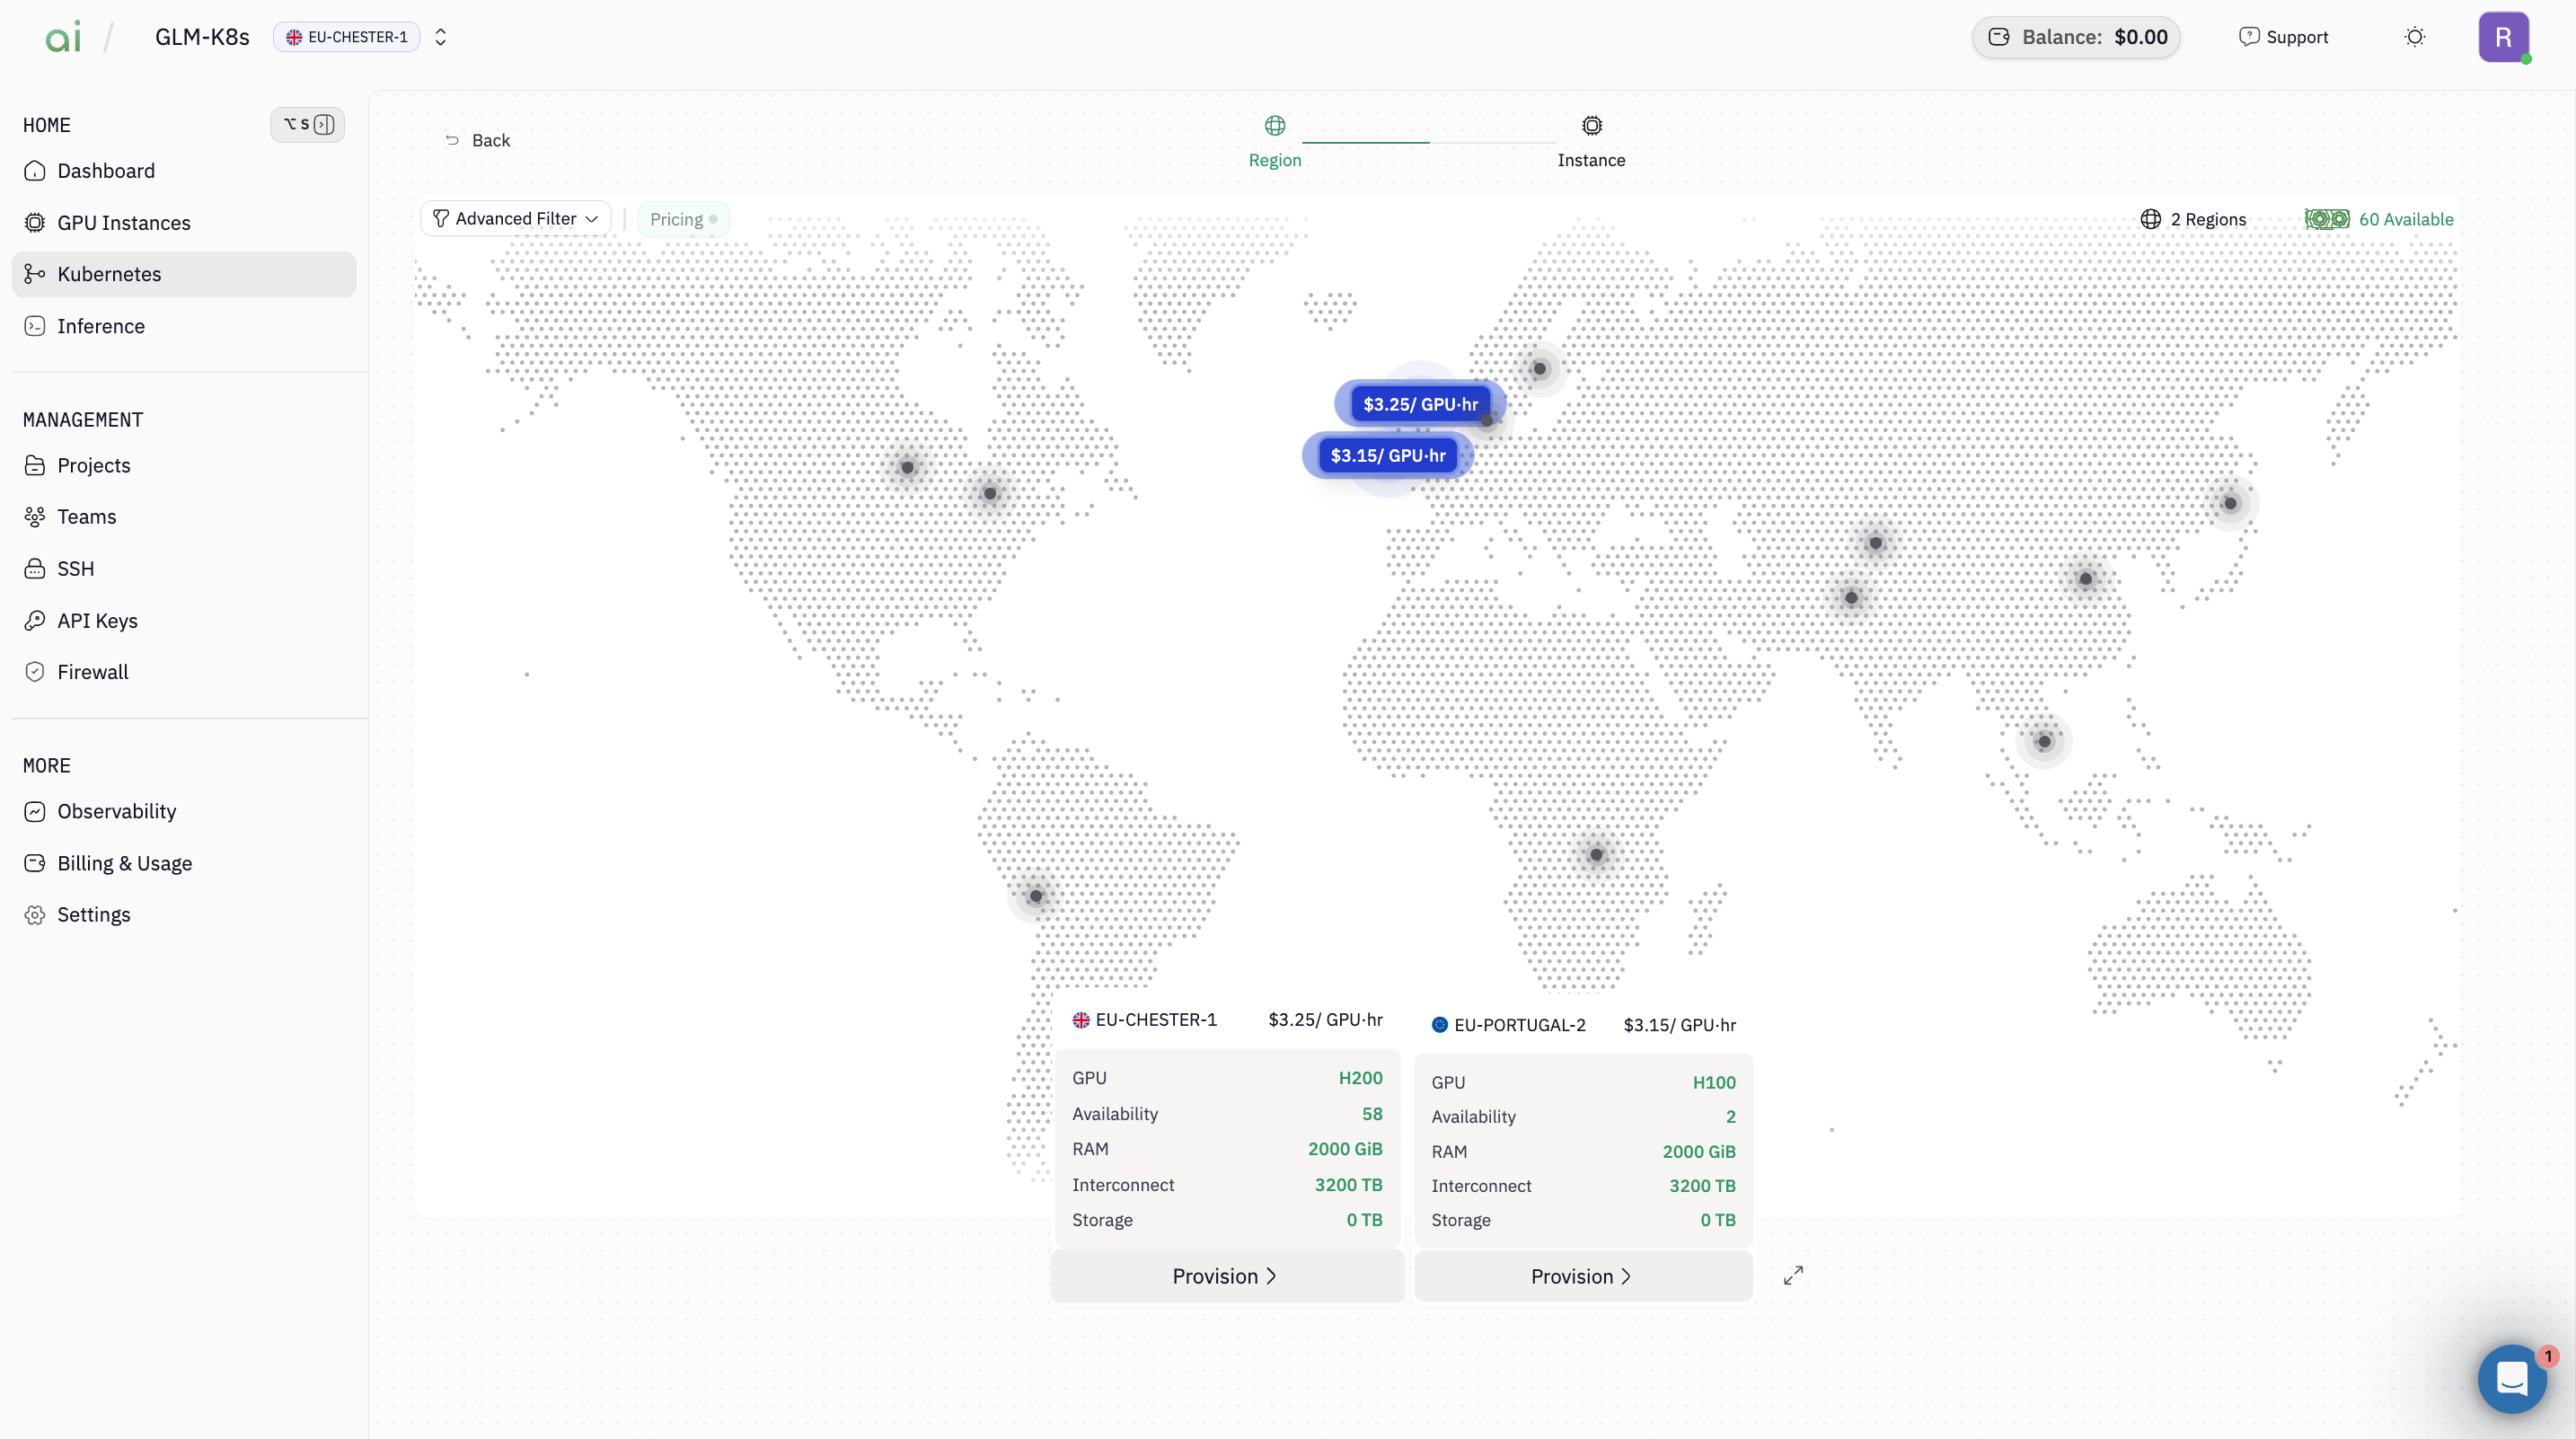Click the ai logo home icon
Viewport: 2576px width, 1439px height.
[x=63, y=37]
